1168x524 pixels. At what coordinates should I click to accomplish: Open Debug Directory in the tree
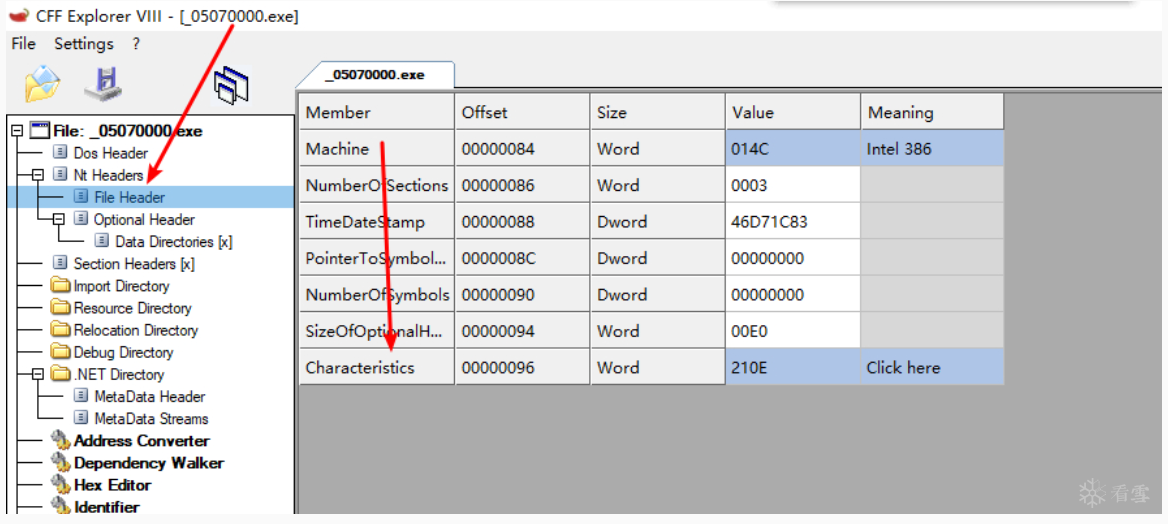pos(124,352)
